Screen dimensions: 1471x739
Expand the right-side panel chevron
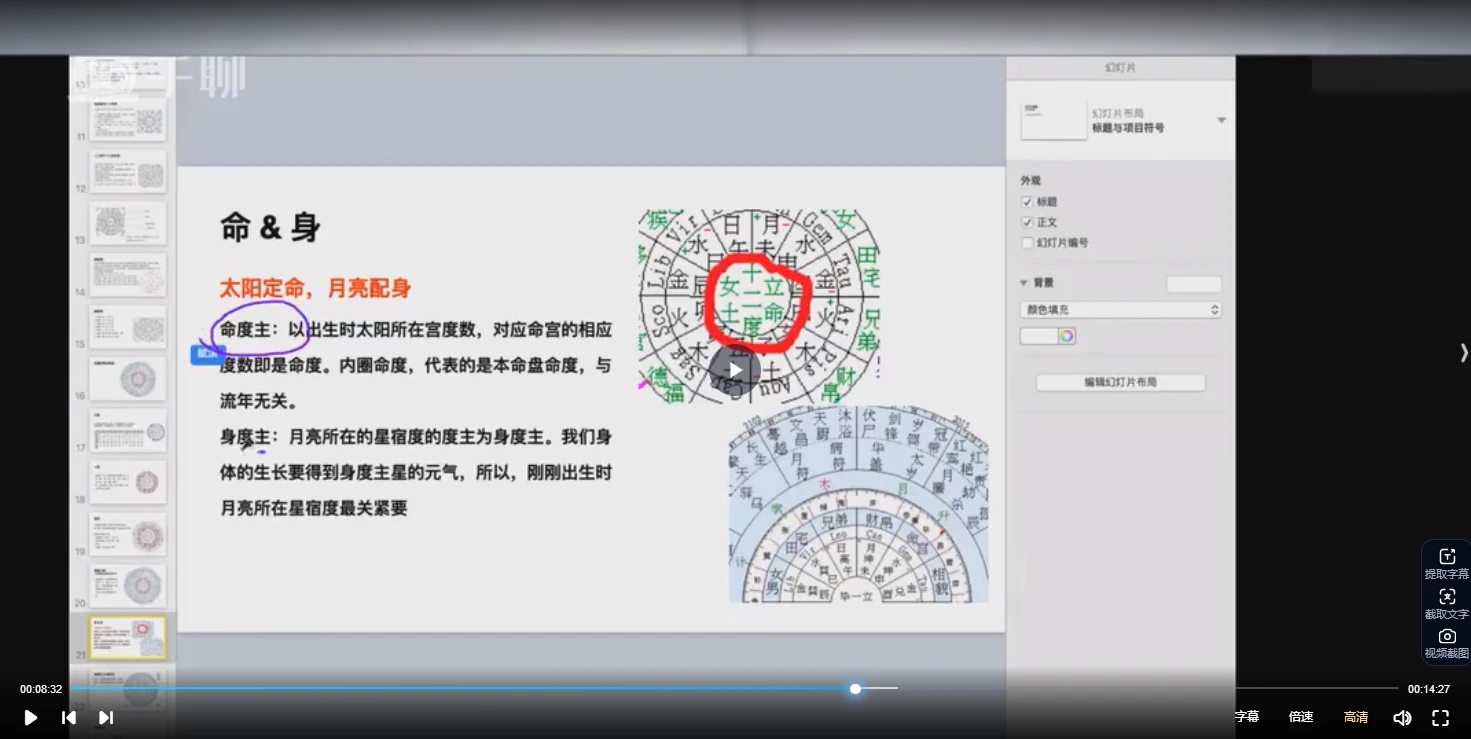pyautogui.click(x=1464, y=352)
